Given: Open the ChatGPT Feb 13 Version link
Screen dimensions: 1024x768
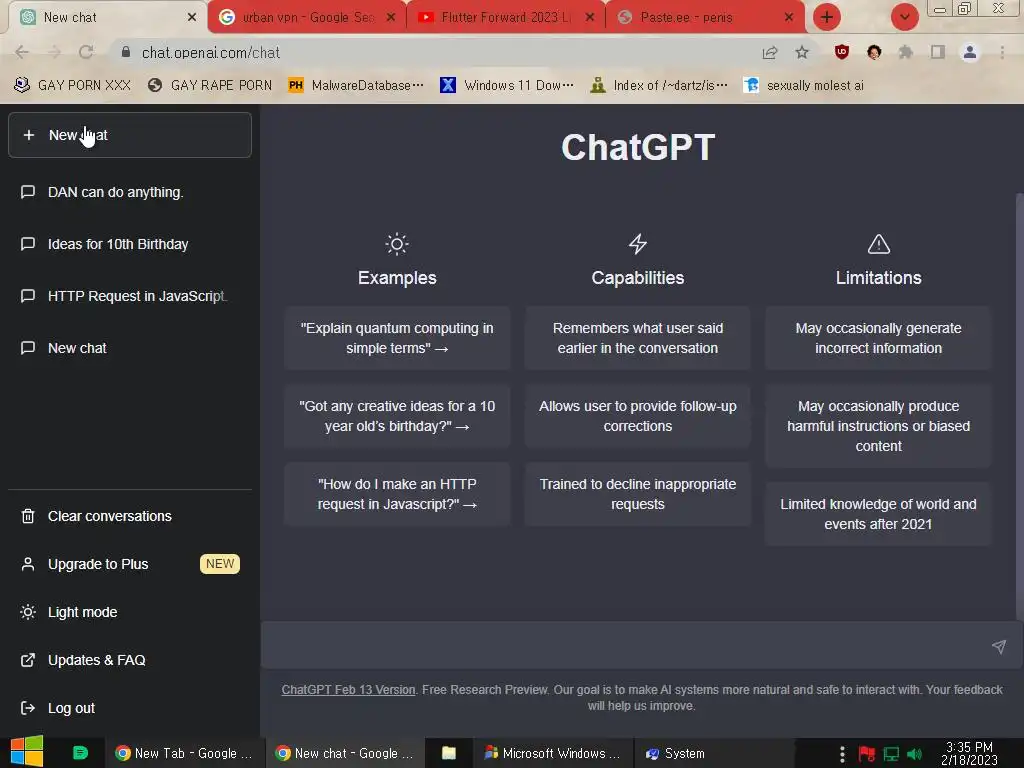Looking at the screenshot, I should pyautogui.click(x=348, y=690).
